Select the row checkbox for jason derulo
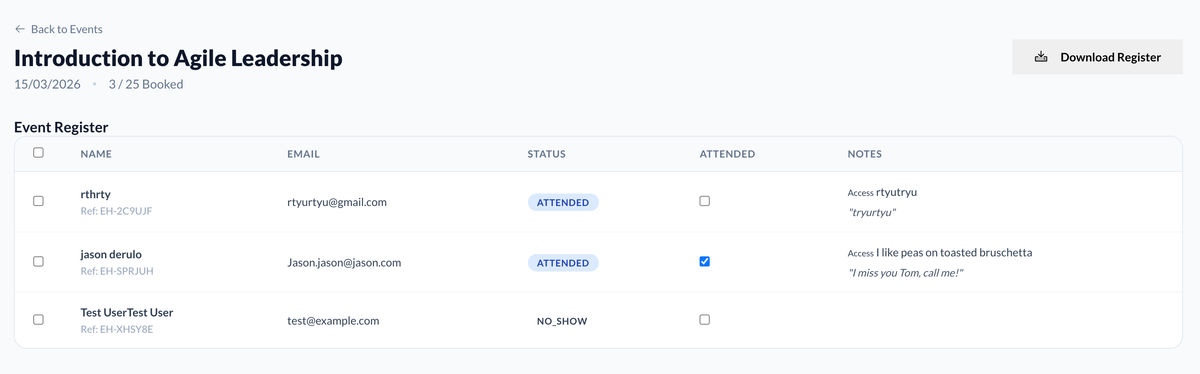This screenshot has height=374, width=1200. 38,261
